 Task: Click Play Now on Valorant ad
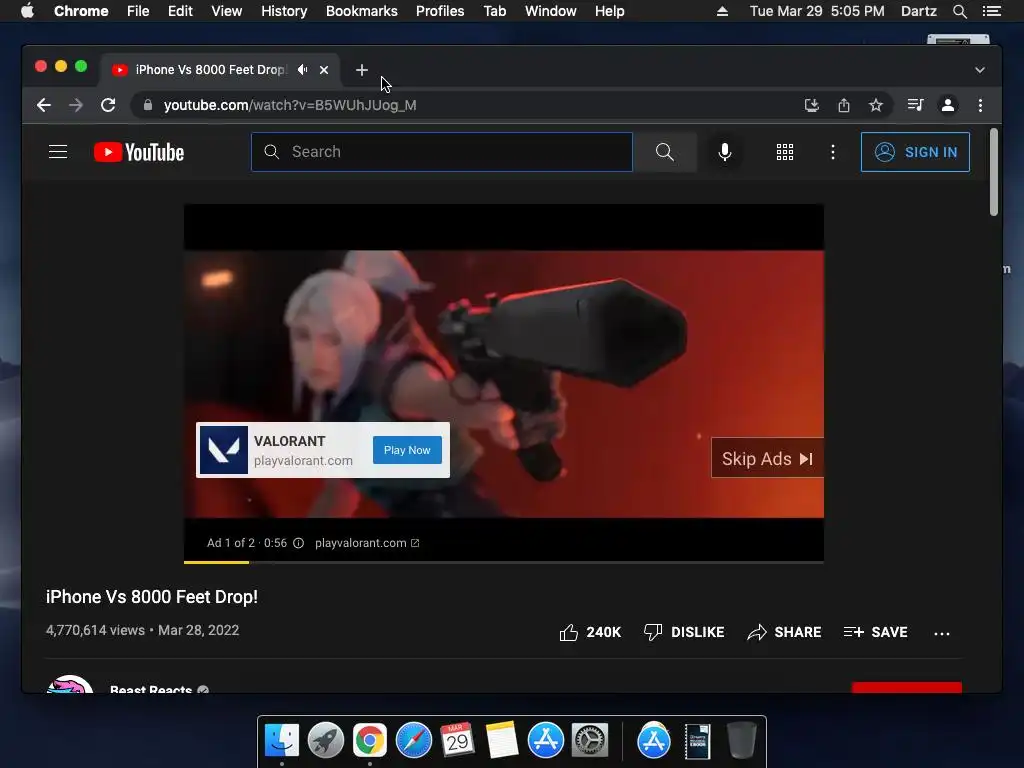coord(407,450)
